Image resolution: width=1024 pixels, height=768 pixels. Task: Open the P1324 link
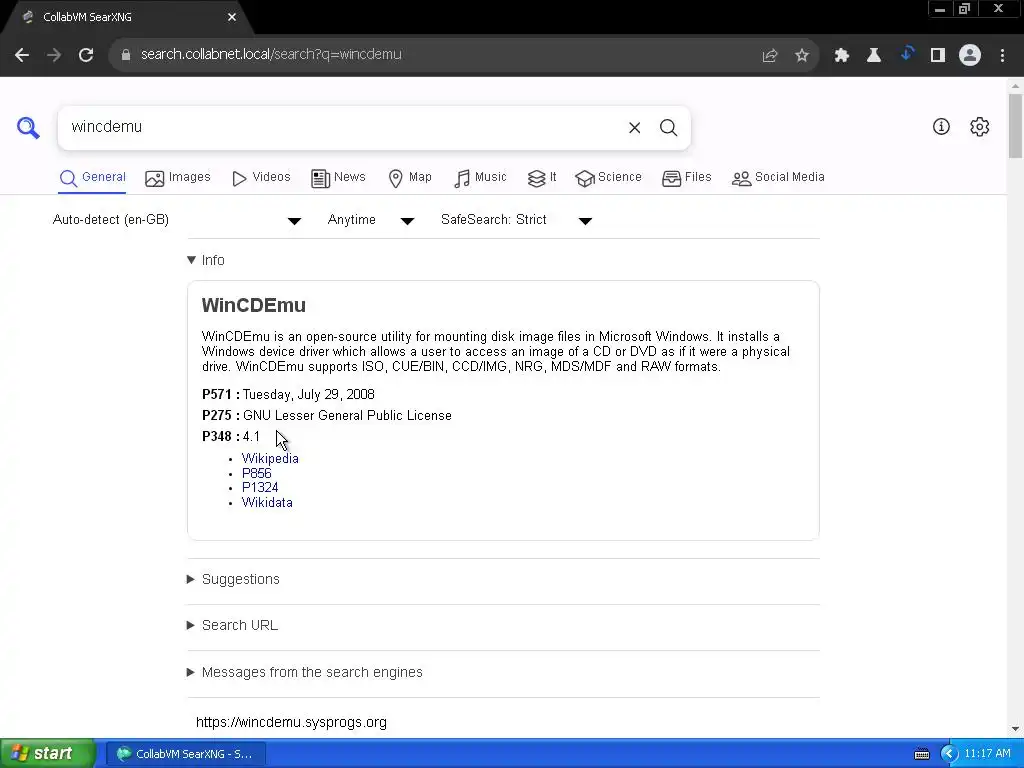pyautogui.click(x=260, y=488)
